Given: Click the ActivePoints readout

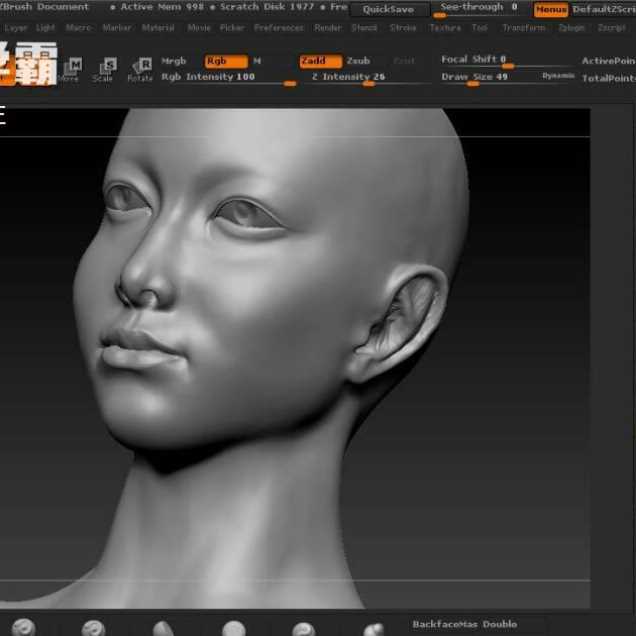Looking at the screenshot, I should click(609, 61).
